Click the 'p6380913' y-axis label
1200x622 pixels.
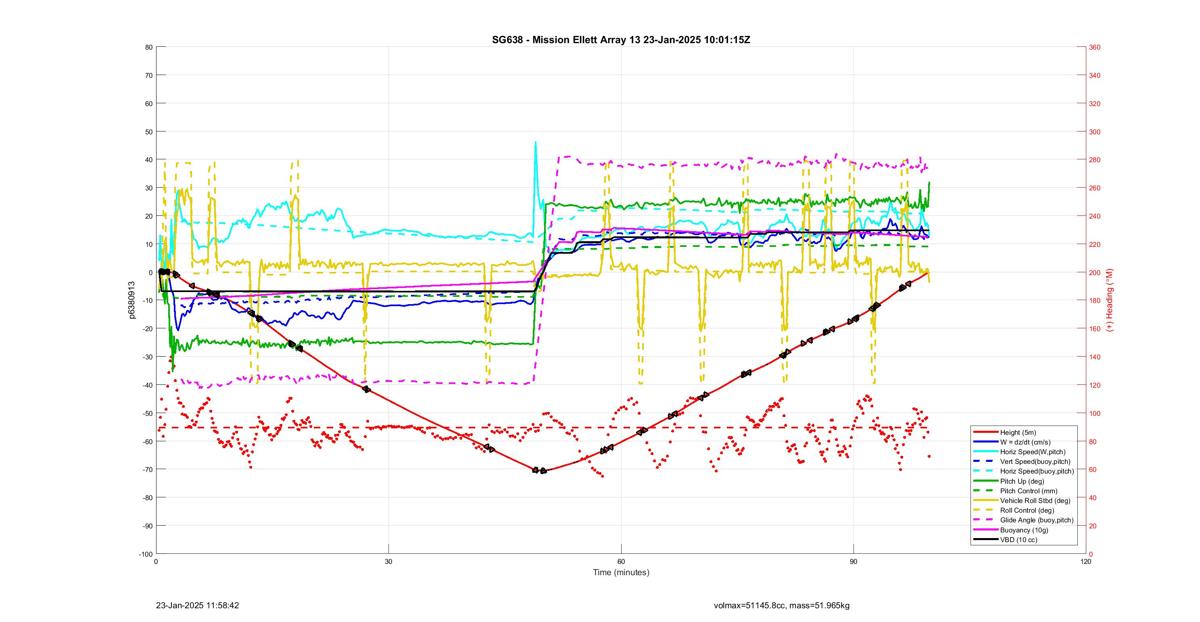pos(131,300)
